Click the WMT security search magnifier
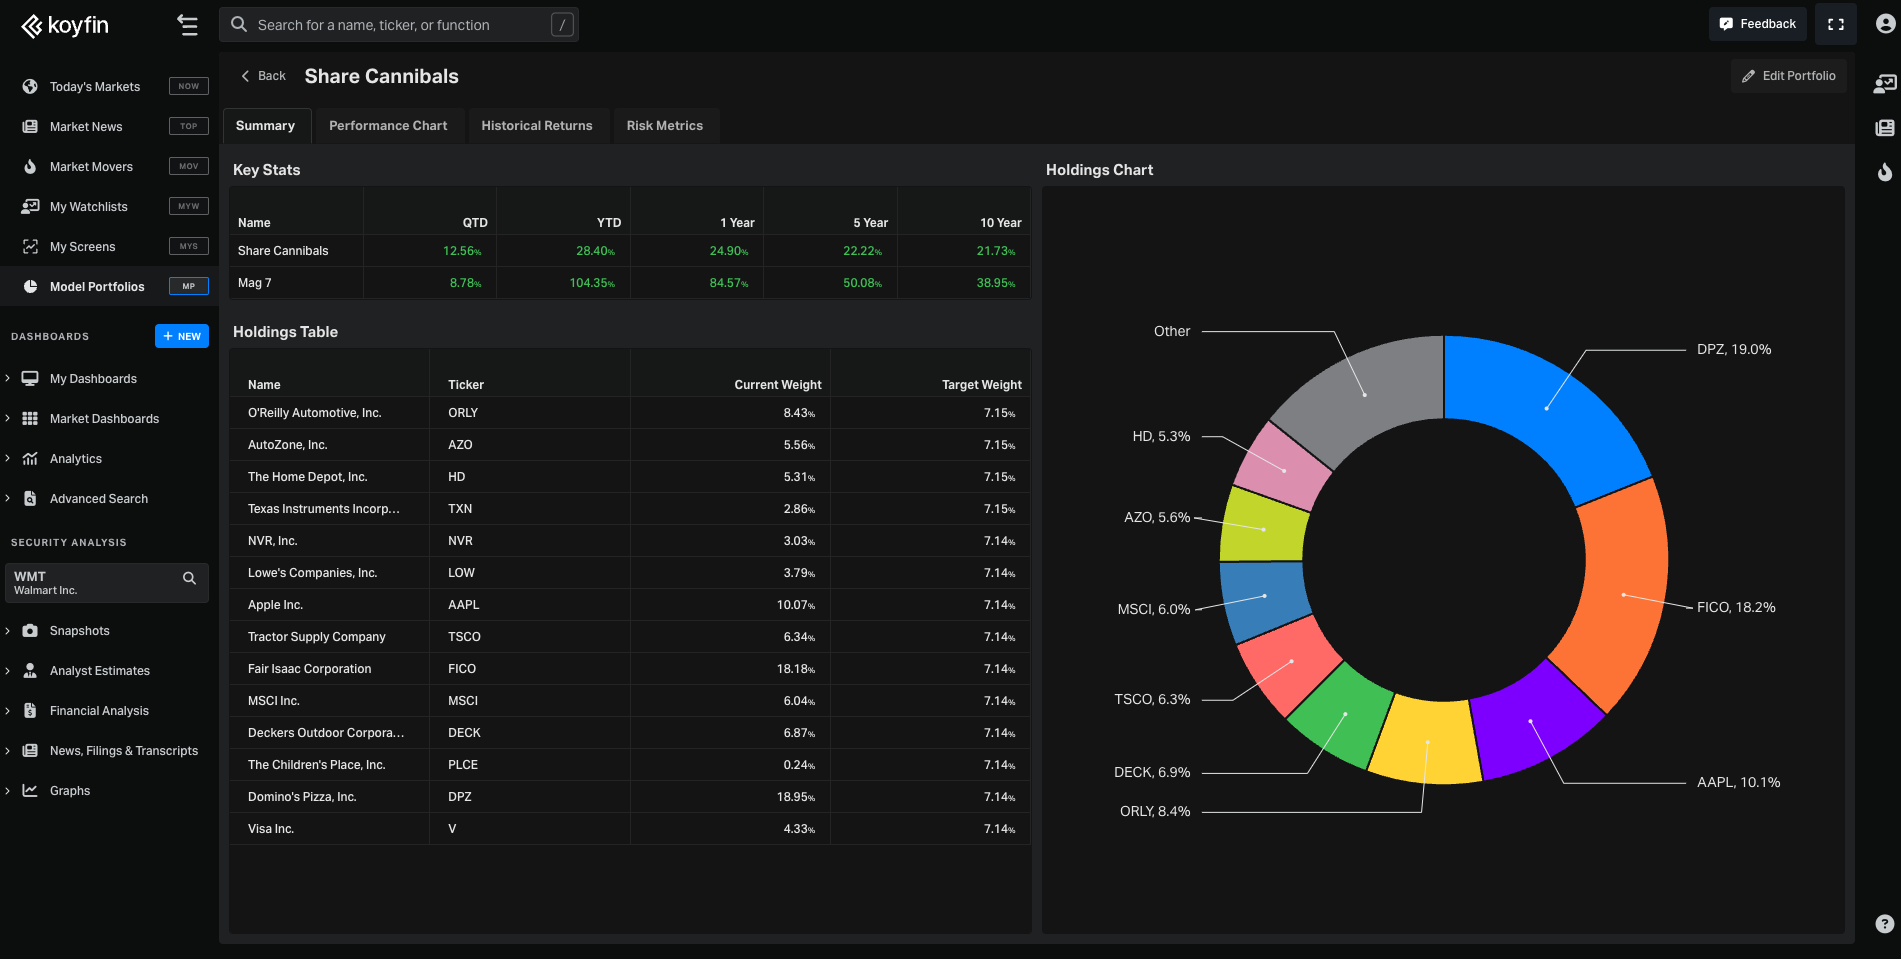 [189, 578]
